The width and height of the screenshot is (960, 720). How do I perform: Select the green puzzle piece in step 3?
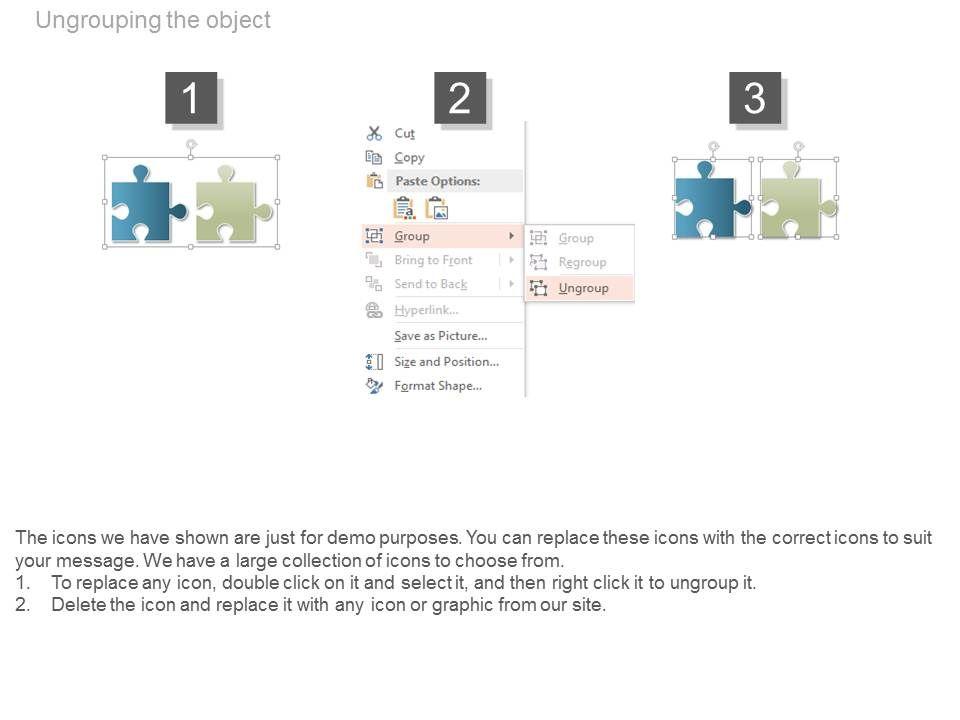(x=797, y=205)
